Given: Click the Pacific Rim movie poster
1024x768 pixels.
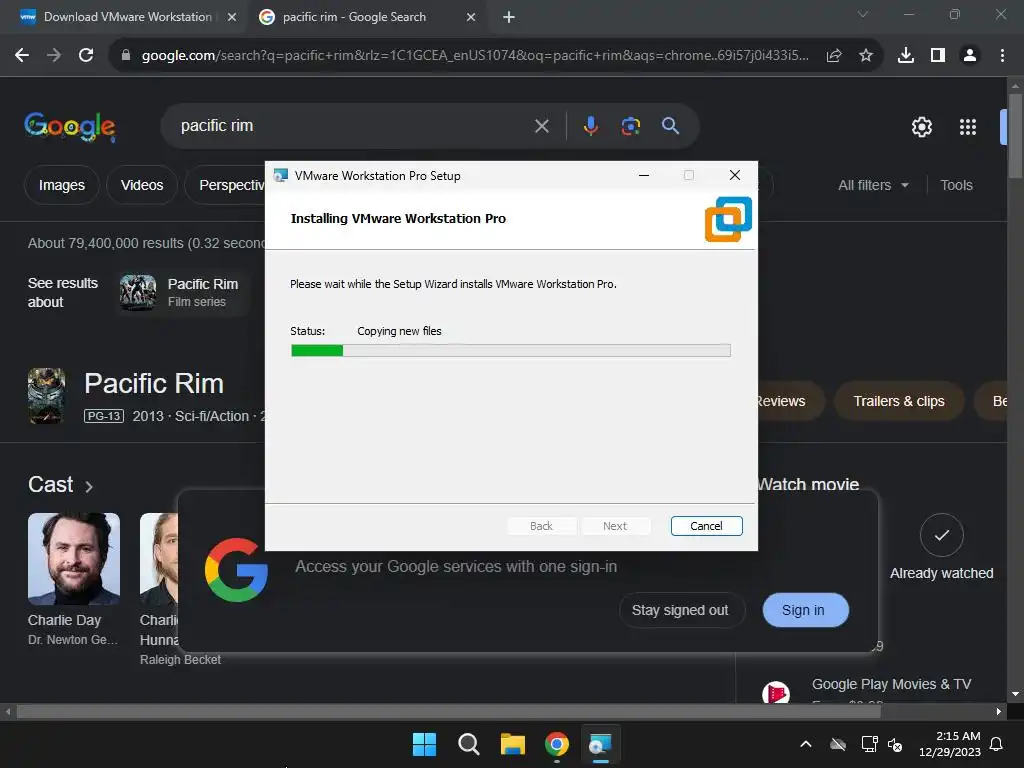Looking at the screenshot, I should tap(46, 396).
